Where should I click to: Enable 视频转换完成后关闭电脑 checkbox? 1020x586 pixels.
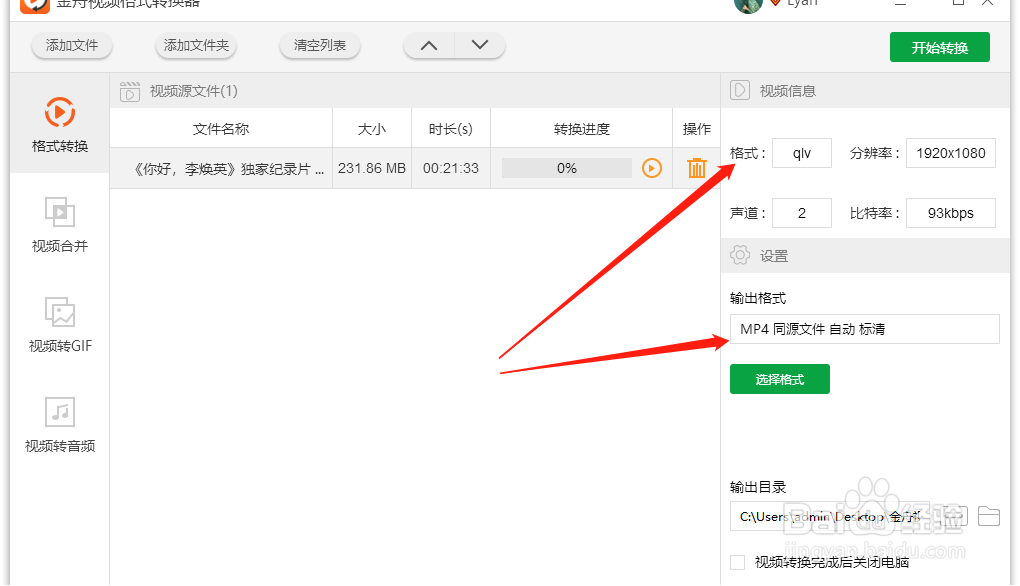coord(738,563)
